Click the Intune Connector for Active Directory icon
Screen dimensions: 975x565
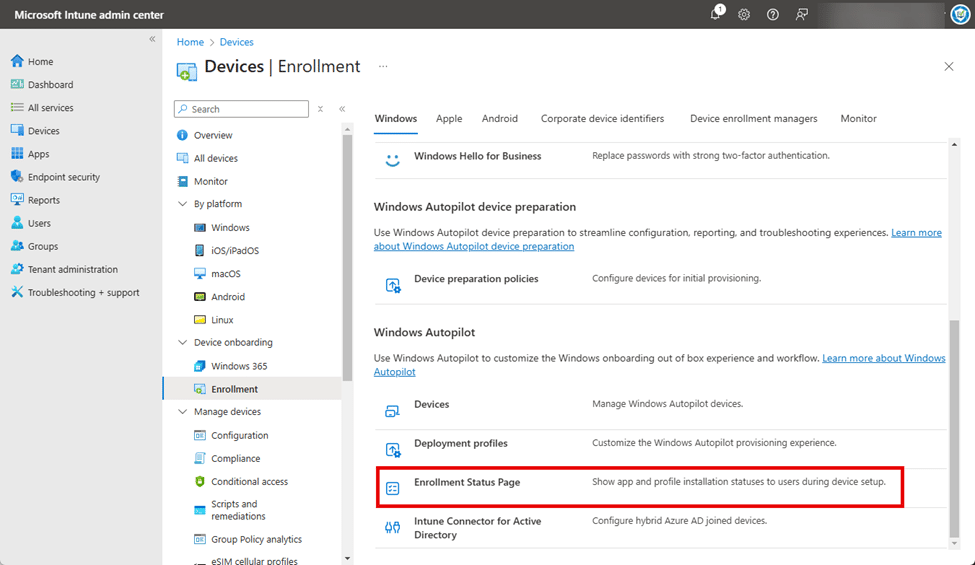tap(393, 527)
